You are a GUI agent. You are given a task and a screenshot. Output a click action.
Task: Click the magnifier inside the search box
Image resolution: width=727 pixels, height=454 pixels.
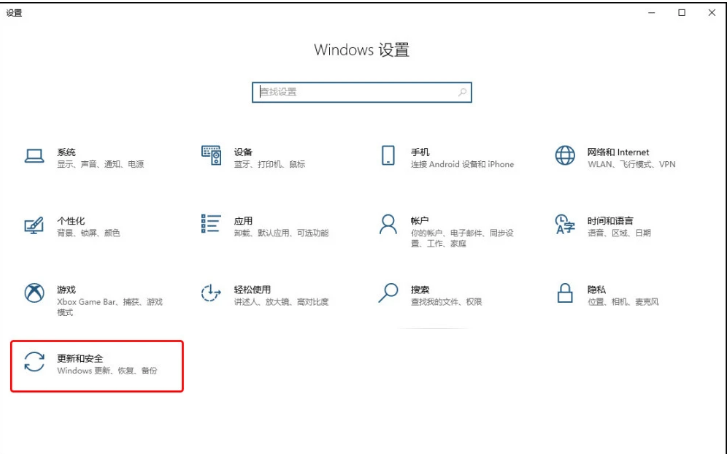pos(462,92)
